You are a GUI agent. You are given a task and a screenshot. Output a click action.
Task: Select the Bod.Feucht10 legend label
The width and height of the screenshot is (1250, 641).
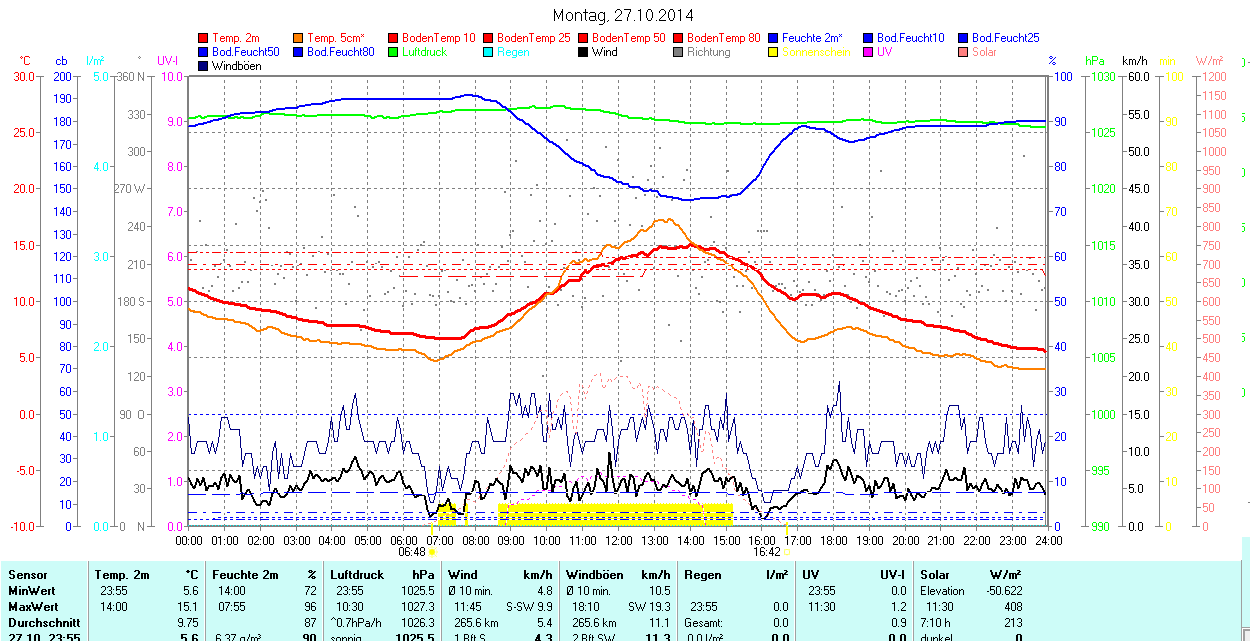(x=911, y=38)
